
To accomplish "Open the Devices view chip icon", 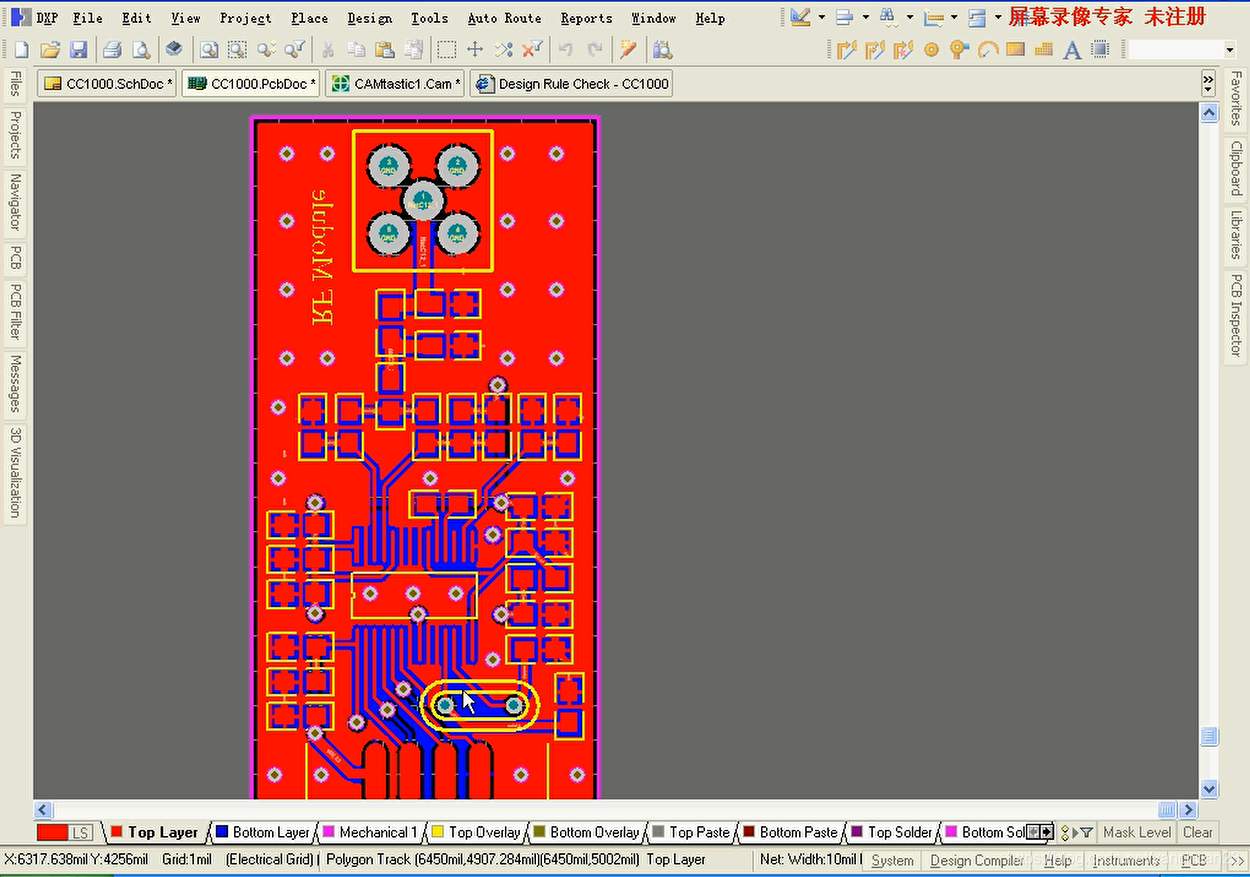I will point(174,49).
